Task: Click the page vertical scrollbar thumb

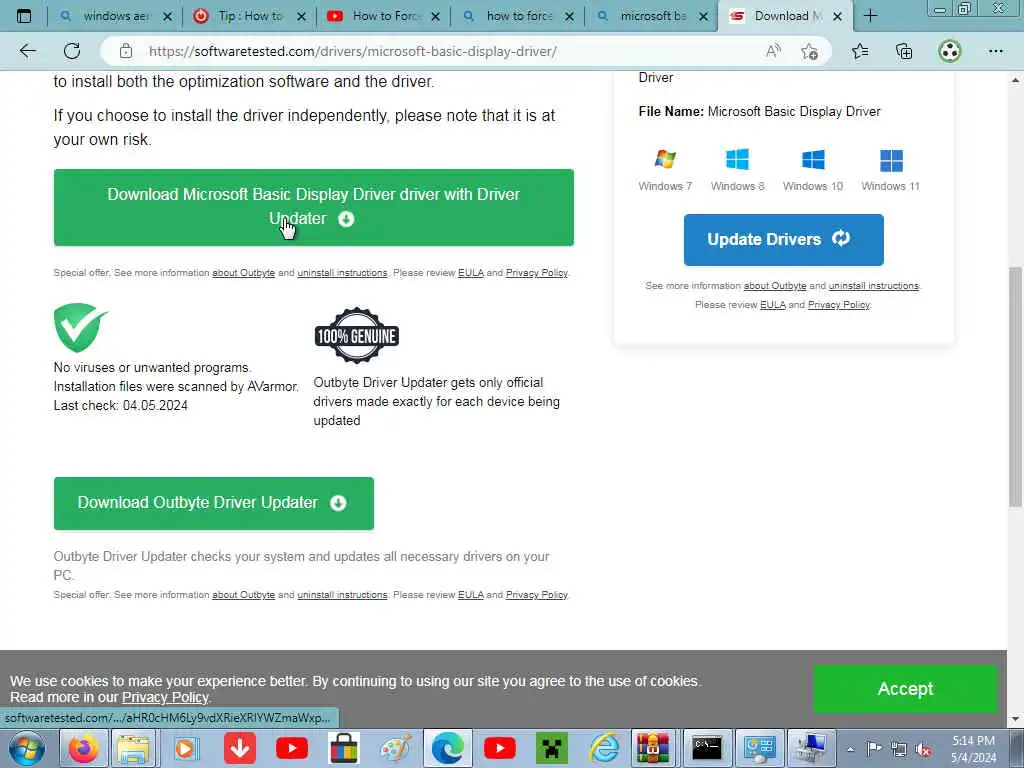Action: [1015, 387]
